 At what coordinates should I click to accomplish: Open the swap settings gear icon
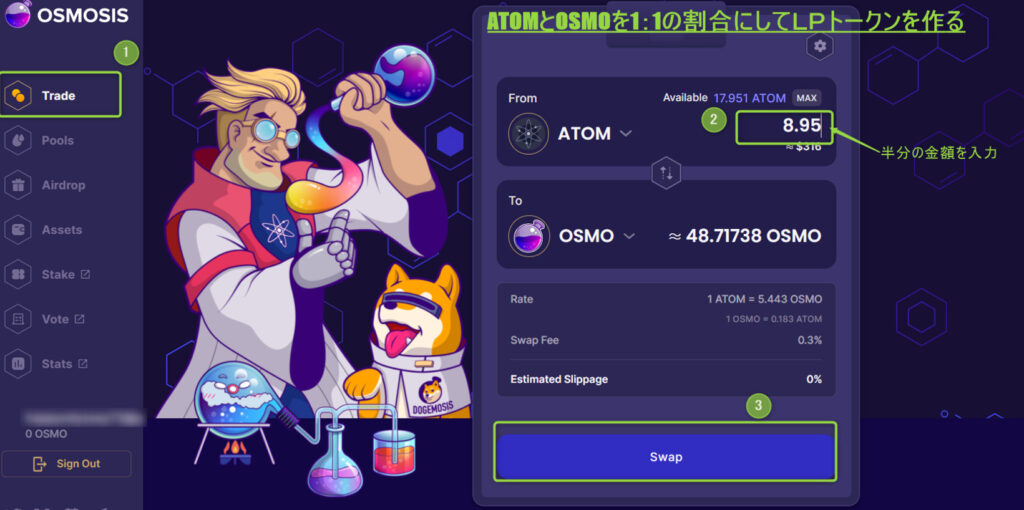820,46
